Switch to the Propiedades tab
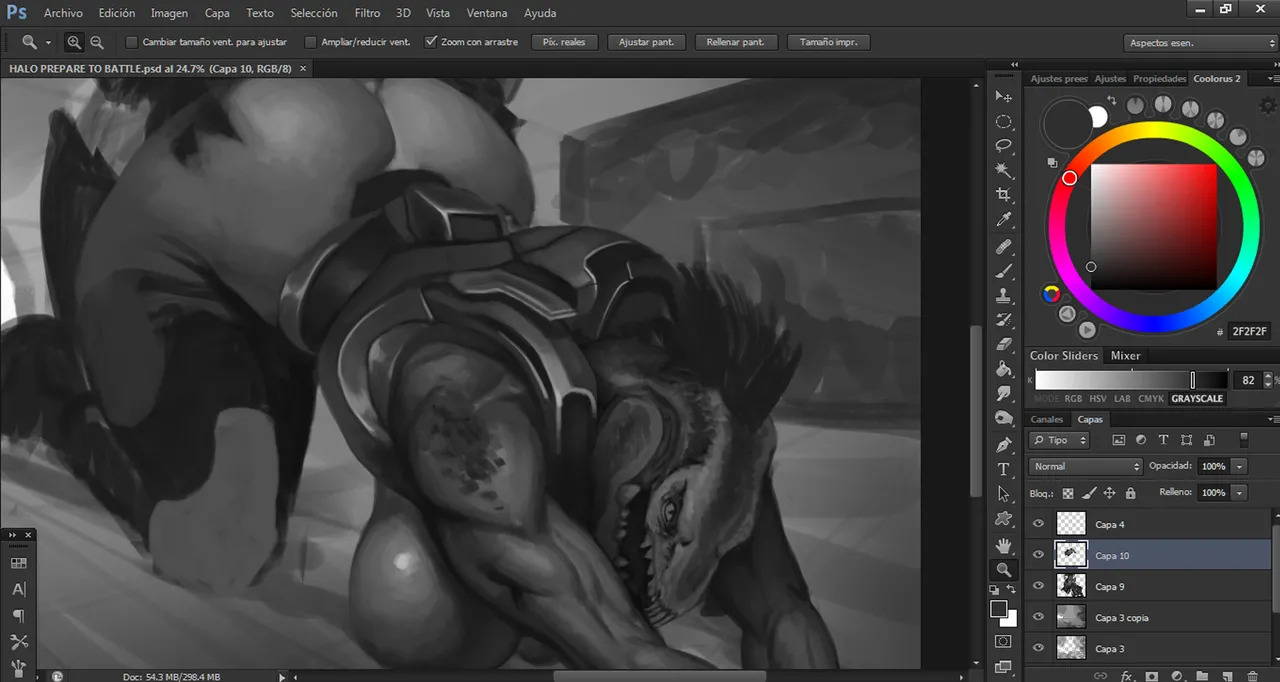 (x=1160, y=78)
